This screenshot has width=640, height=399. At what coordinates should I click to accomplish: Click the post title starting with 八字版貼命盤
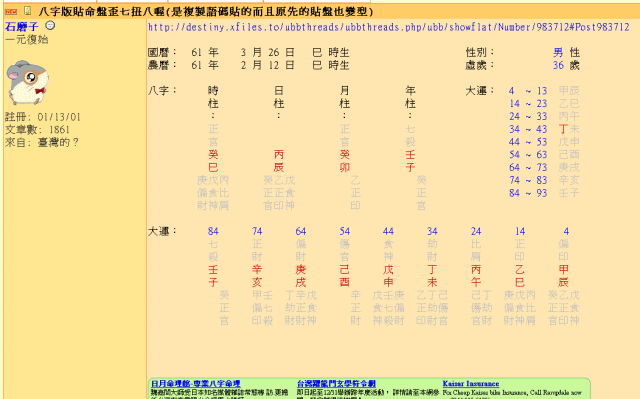[206, 11]
